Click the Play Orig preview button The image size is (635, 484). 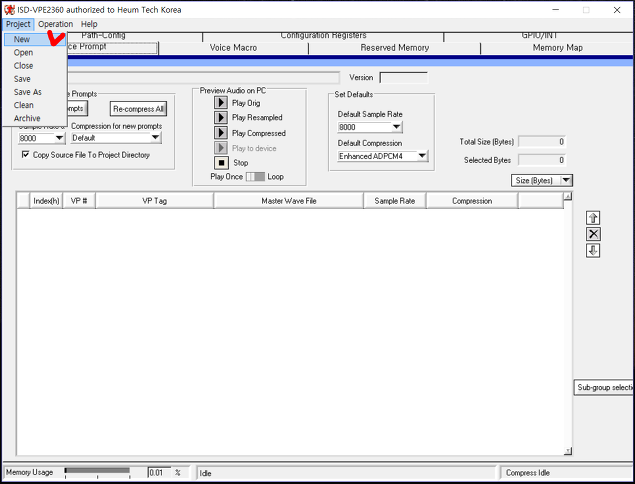tap(221, 102)
